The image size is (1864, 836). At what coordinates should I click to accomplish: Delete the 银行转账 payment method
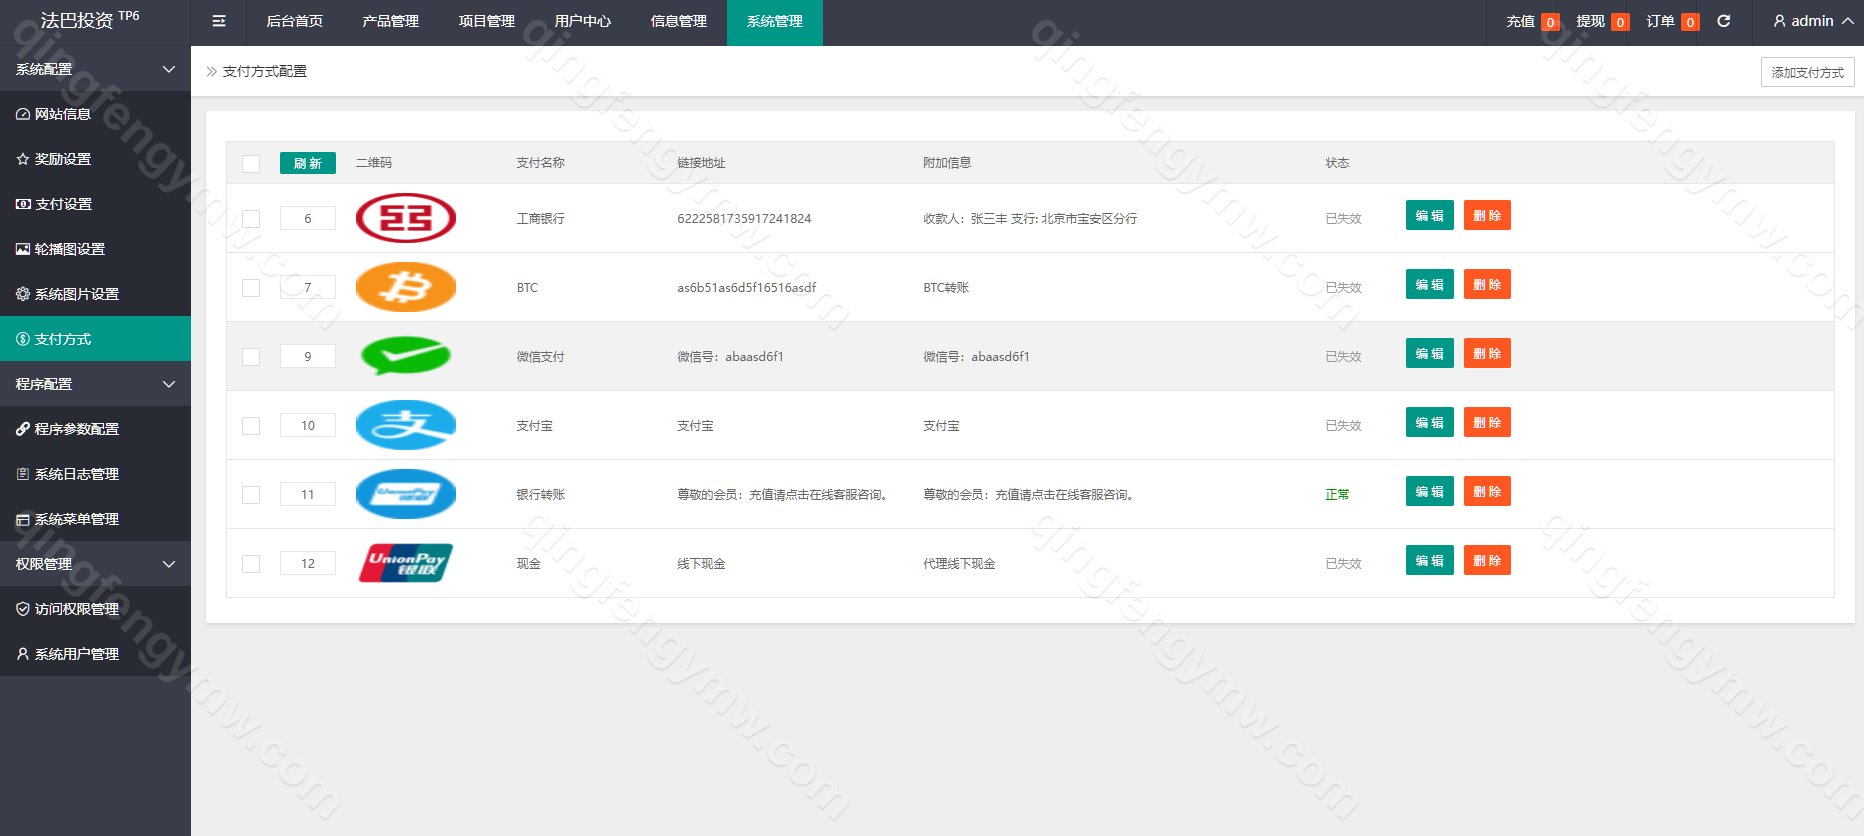point(1487,491)
